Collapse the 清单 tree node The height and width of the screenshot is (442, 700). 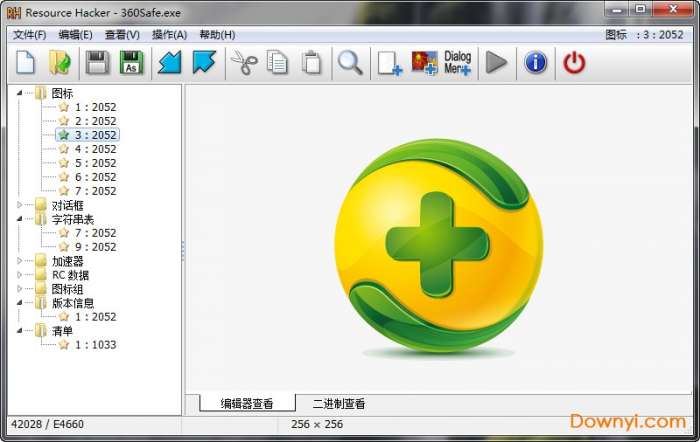(20, 330)
